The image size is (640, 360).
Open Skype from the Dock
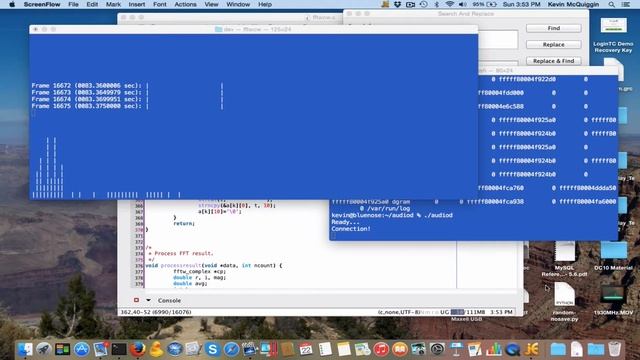[x=212, y=349]
